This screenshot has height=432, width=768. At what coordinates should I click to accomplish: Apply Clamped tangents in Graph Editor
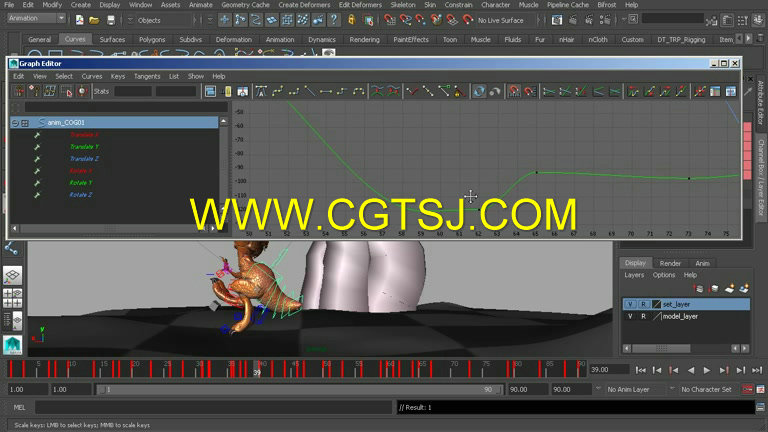tap(294, 91)
